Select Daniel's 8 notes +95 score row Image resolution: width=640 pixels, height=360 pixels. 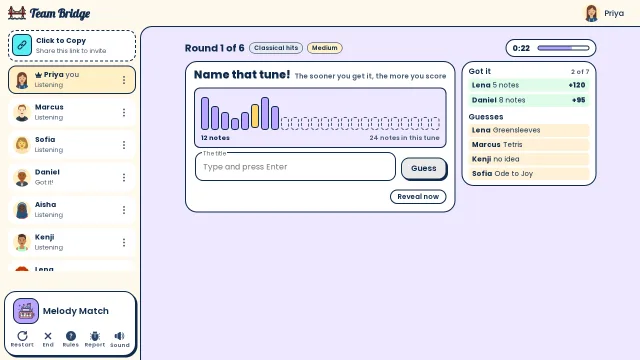point(529,100)
